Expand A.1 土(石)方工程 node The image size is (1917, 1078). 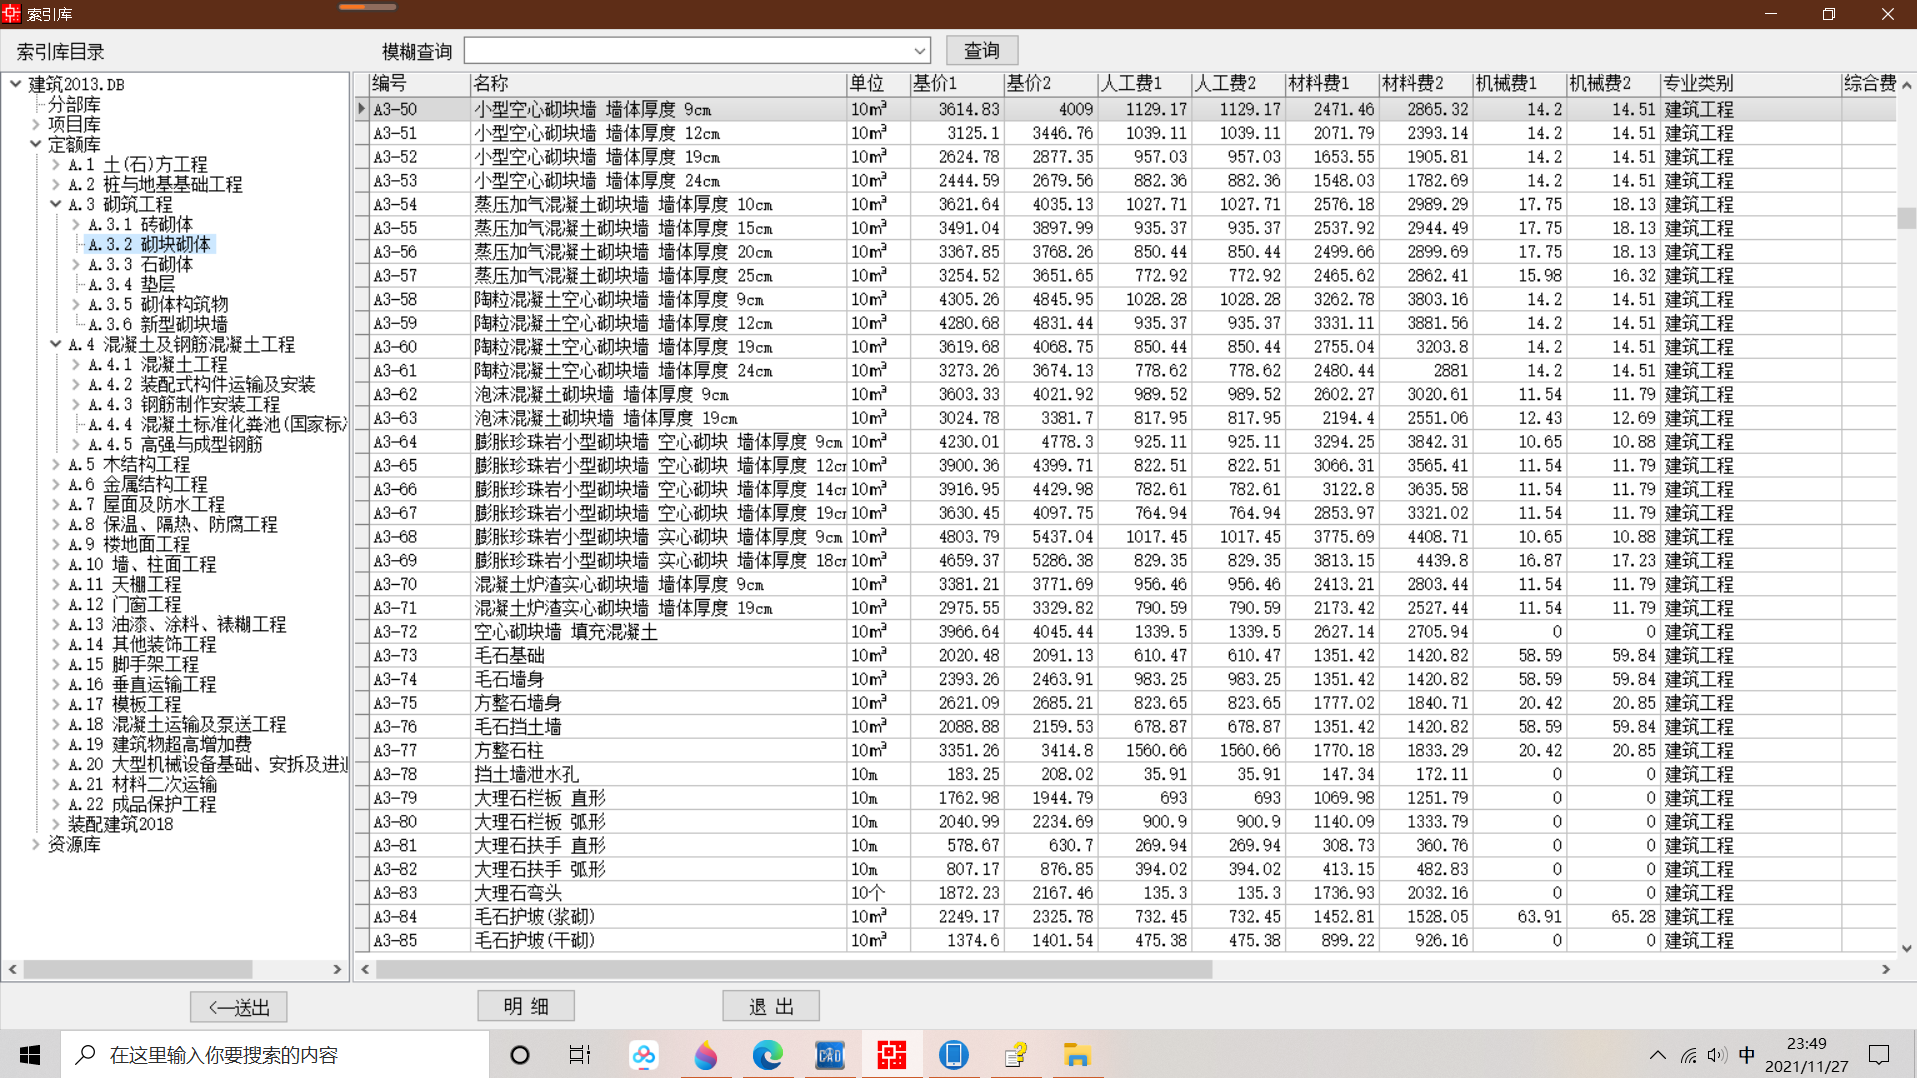(56, 164)
